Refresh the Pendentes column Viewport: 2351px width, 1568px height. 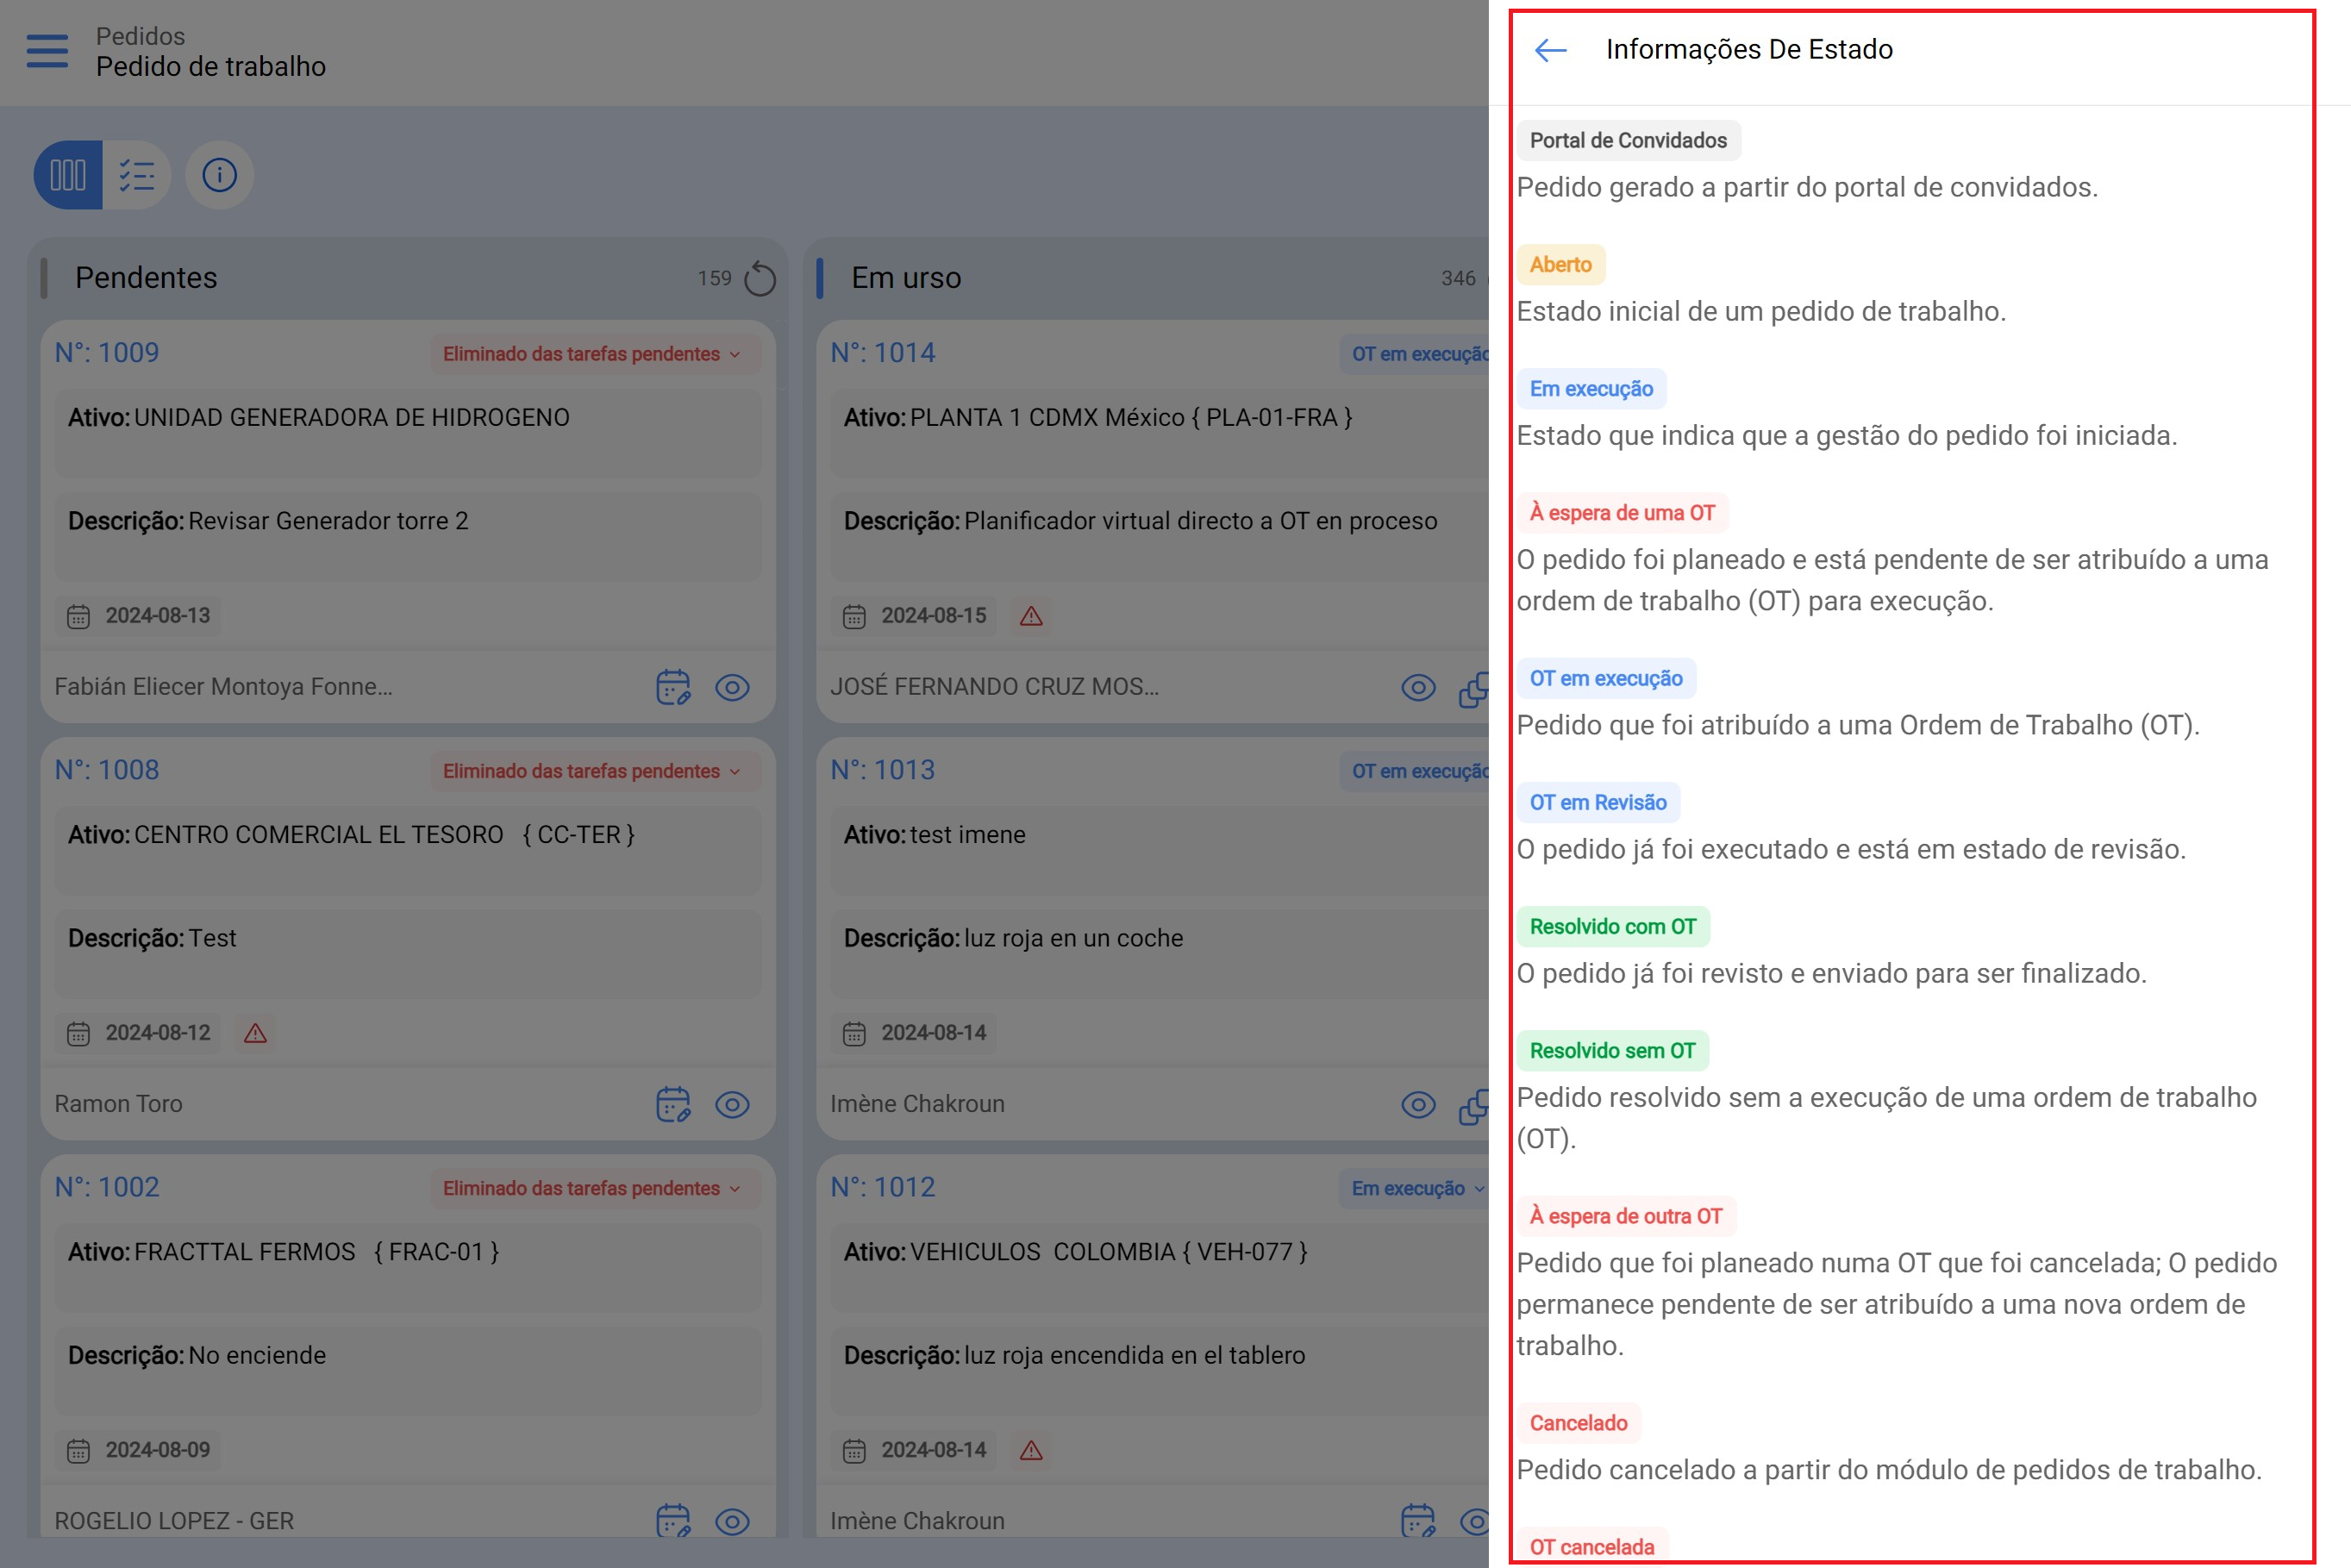click(760, 279)
